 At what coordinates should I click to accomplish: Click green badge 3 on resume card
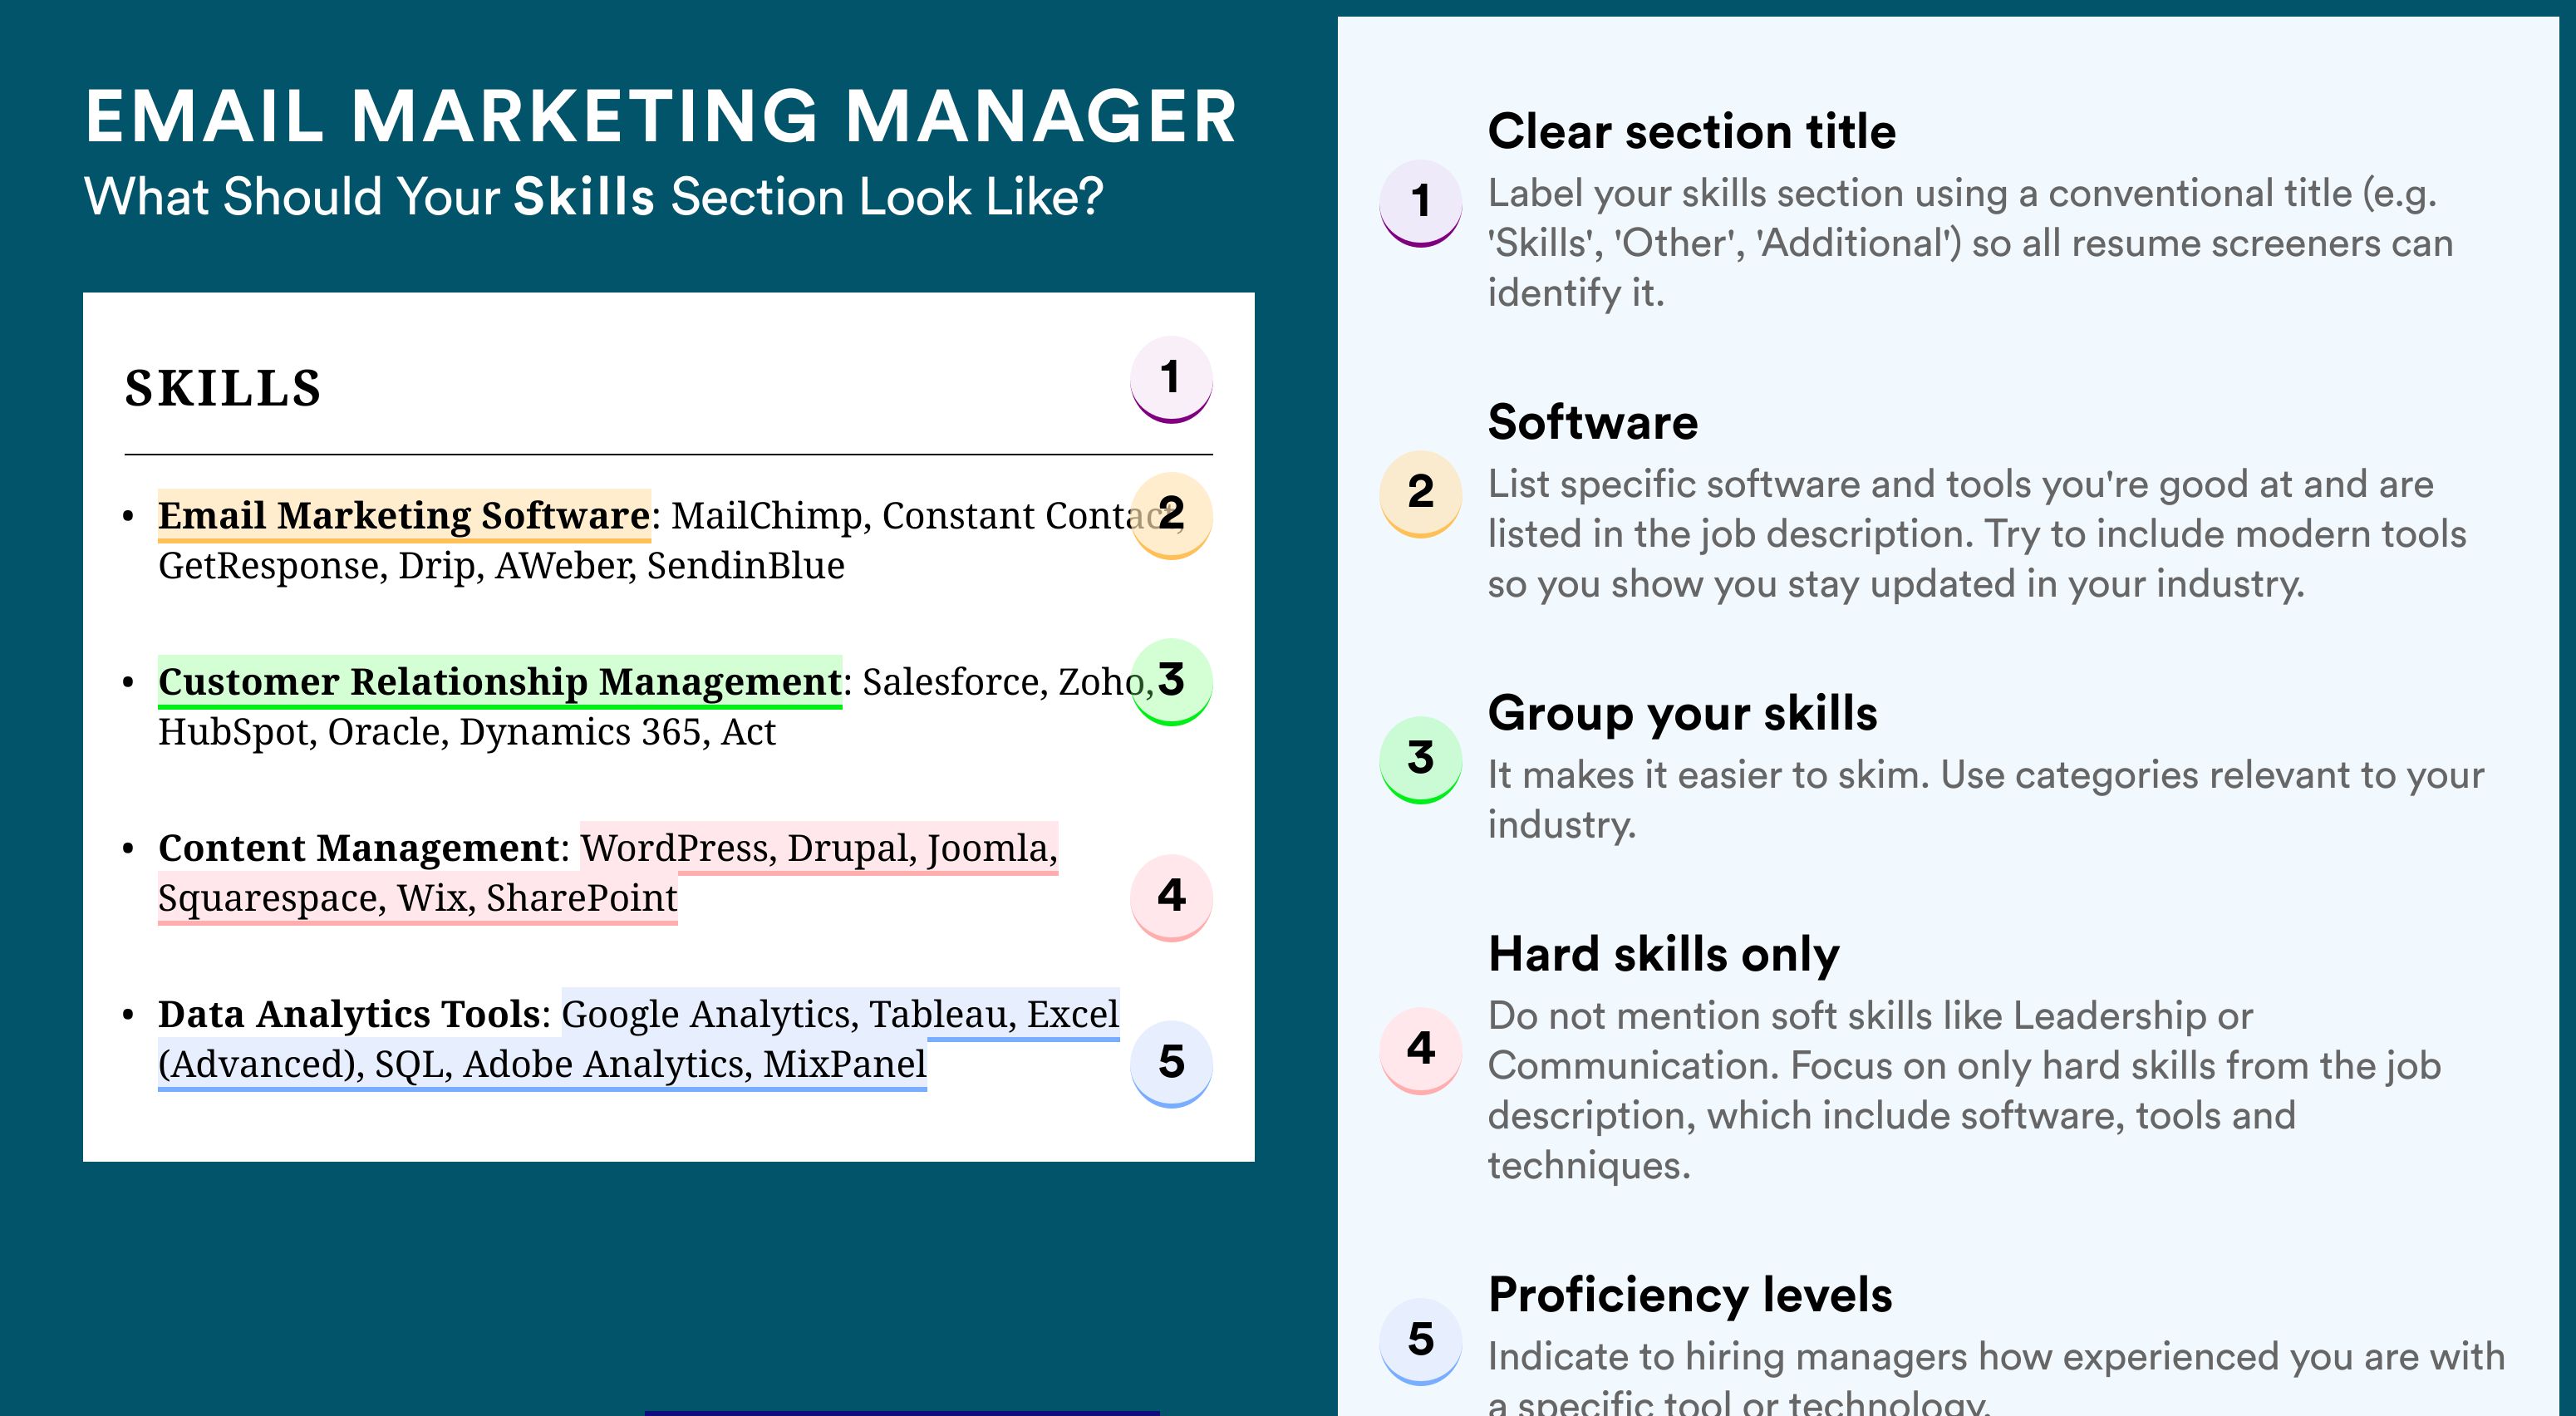pos(1171,681)
